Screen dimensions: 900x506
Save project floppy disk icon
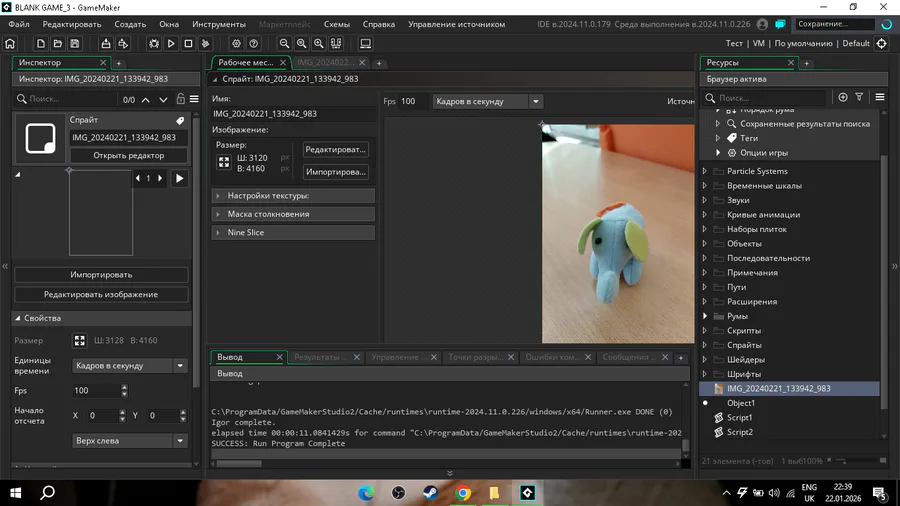click(75, 44)
